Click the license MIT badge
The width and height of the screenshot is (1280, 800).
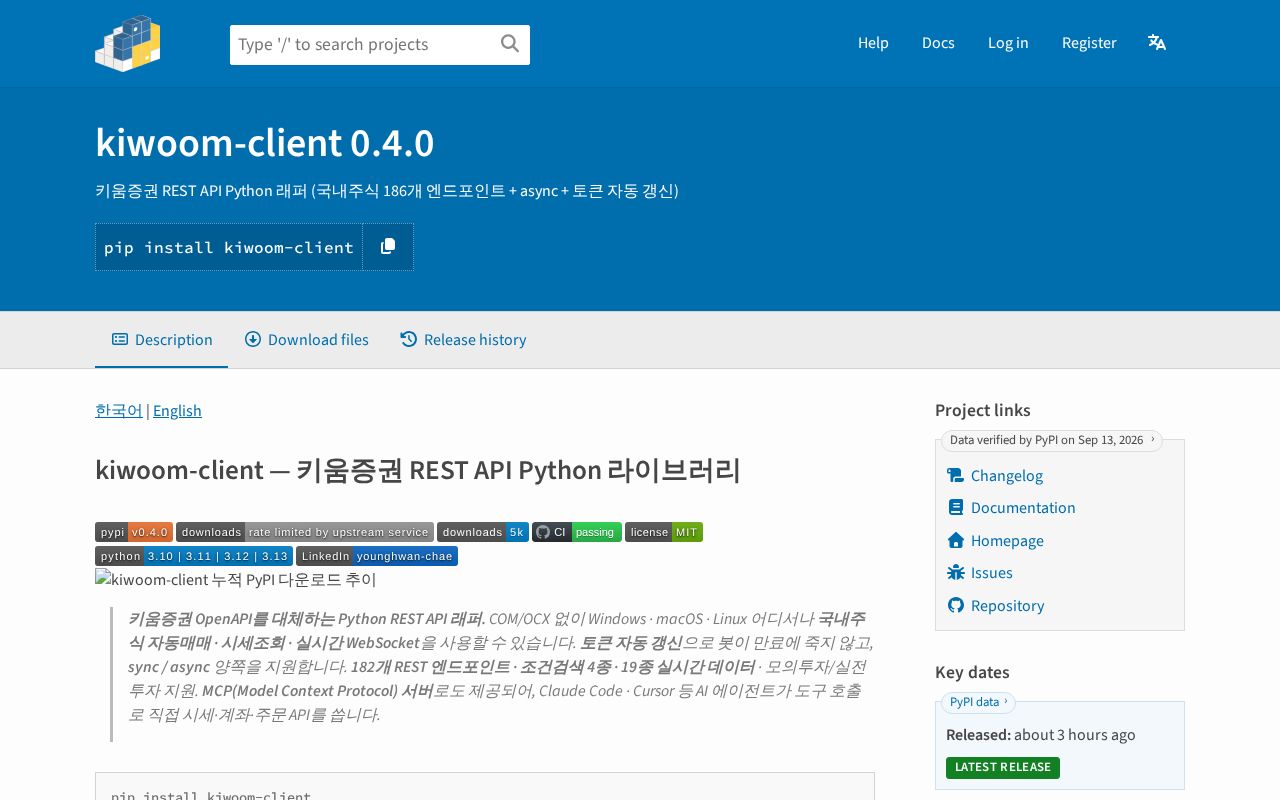[x=664, y=532]
